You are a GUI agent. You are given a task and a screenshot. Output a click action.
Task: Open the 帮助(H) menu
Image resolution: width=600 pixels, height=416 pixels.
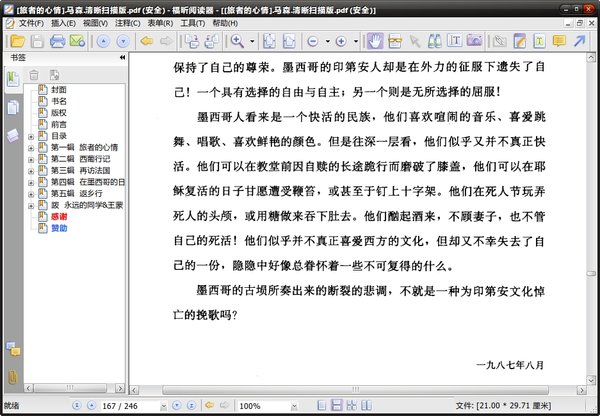click(225, 23)
